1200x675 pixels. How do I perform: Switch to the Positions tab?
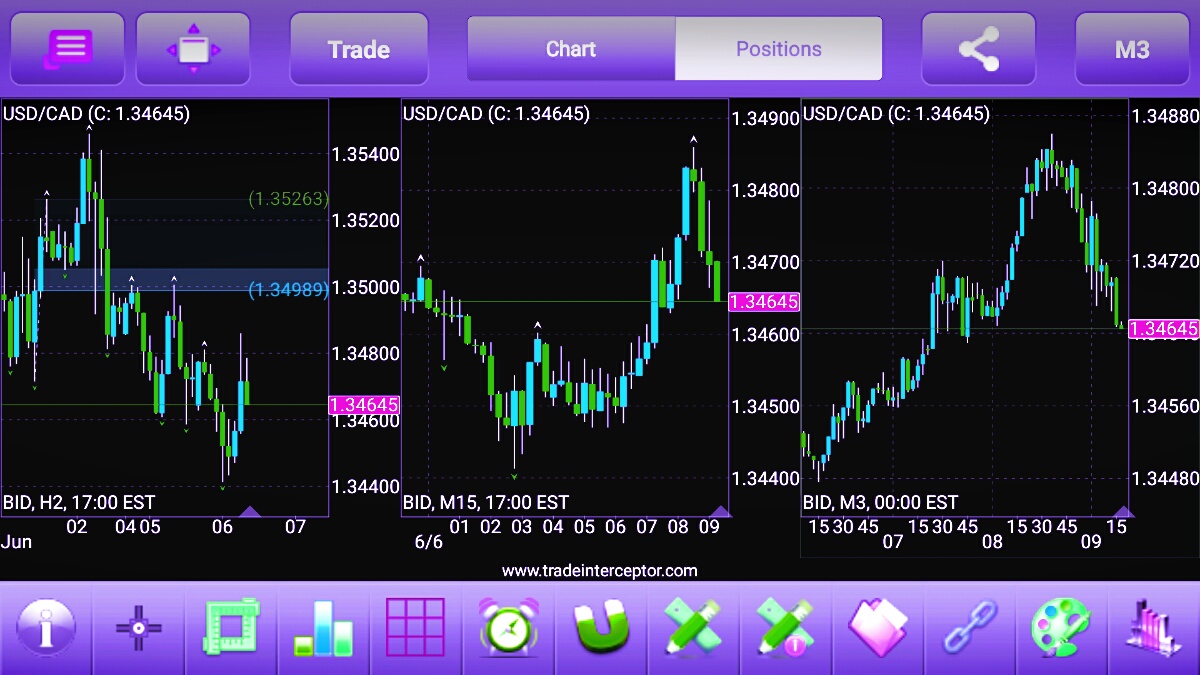pyautogui.click(x=779, y=48)
